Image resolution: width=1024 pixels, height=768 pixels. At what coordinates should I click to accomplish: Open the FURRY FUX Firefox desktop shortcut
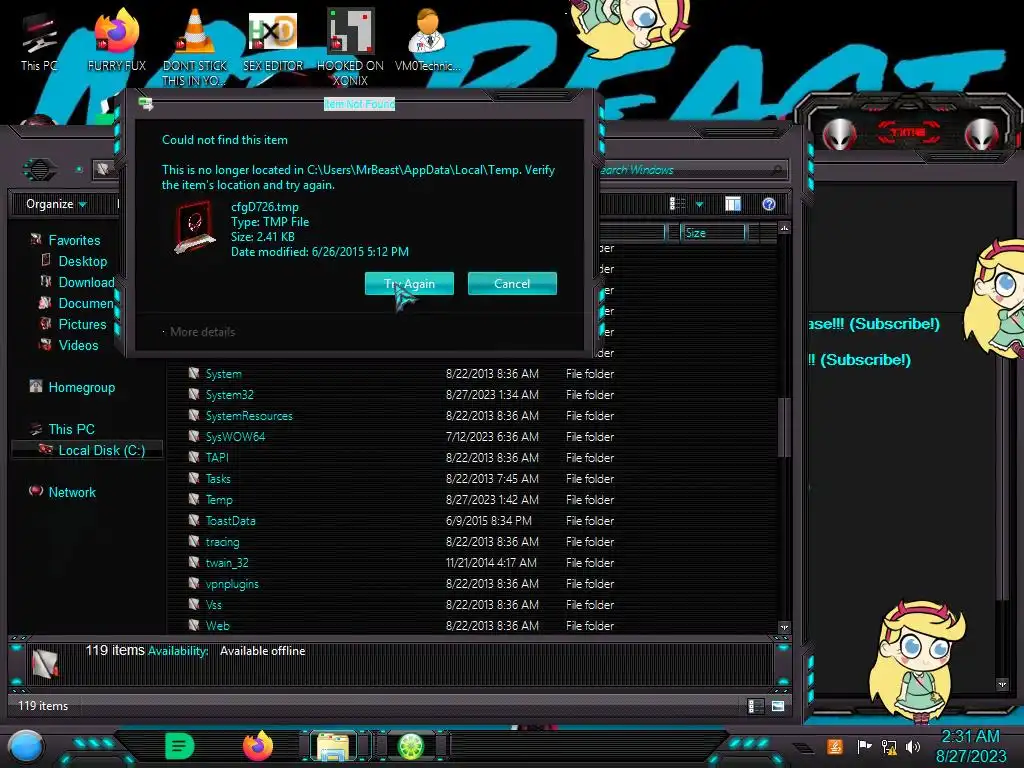(117, 40)
